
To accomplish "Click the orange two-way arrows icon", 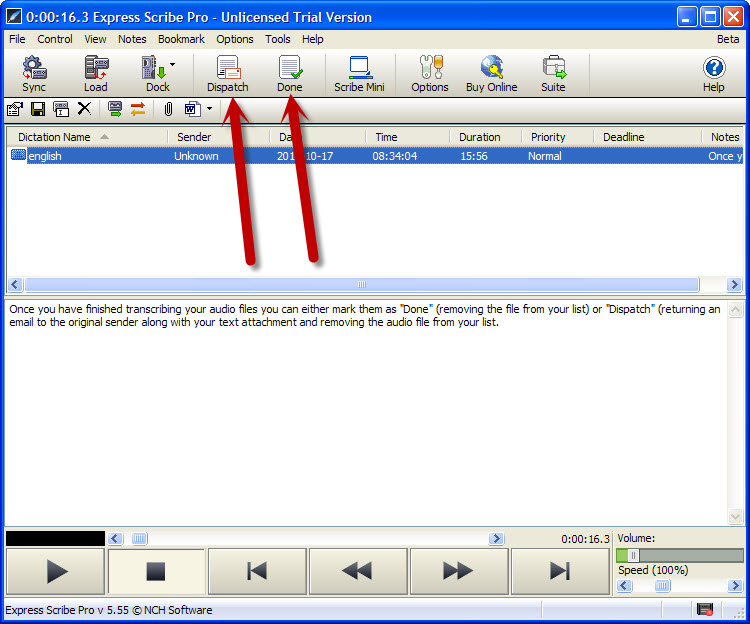I will coord(138,109).
